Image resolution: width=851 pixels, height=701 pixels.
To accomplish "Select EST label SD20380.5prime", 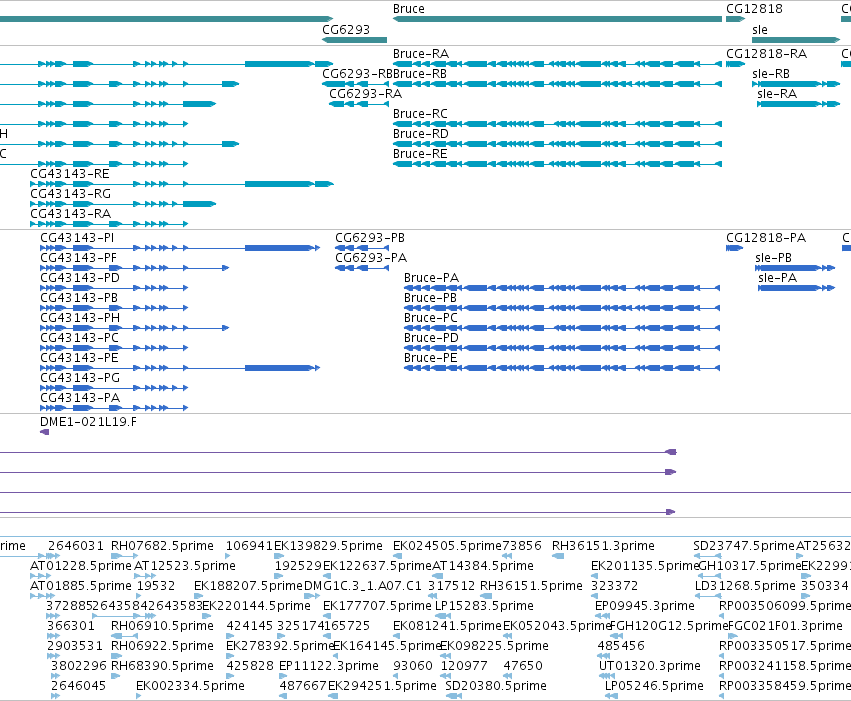I will coord(496,686).
